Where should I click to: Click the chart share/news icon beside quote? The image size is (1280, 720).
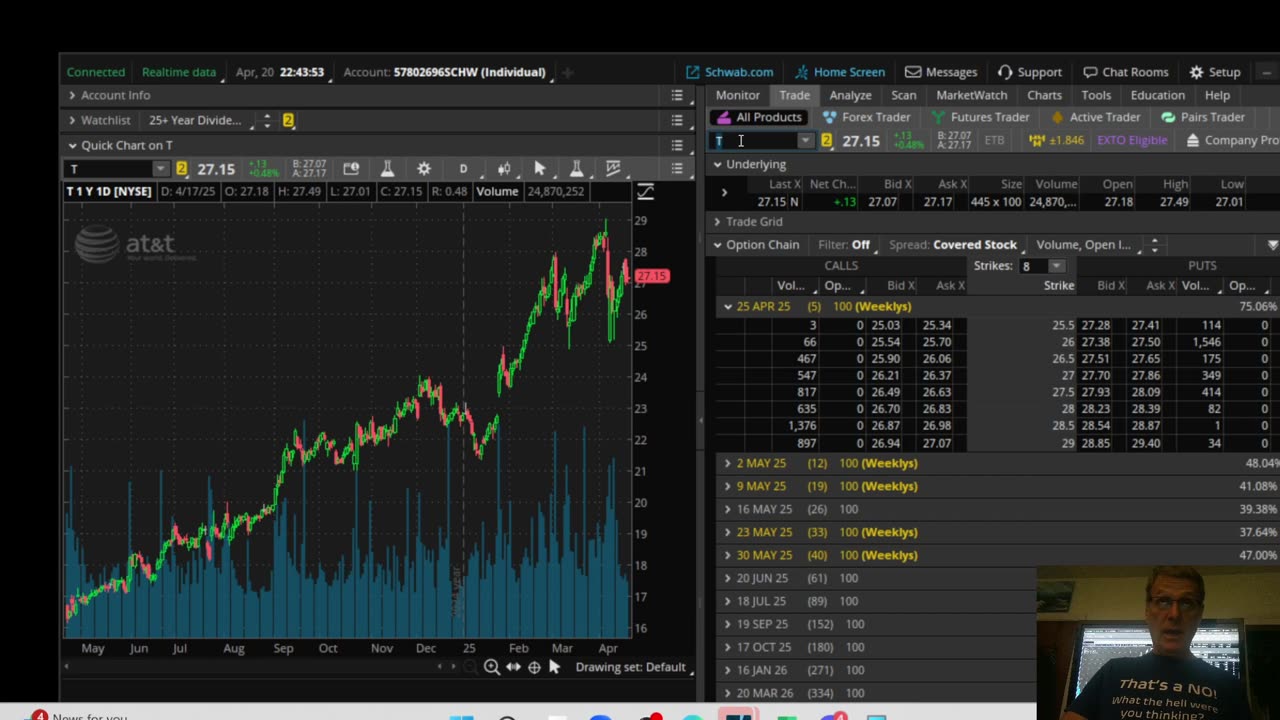pyautogui.click(x=351, y=169)
